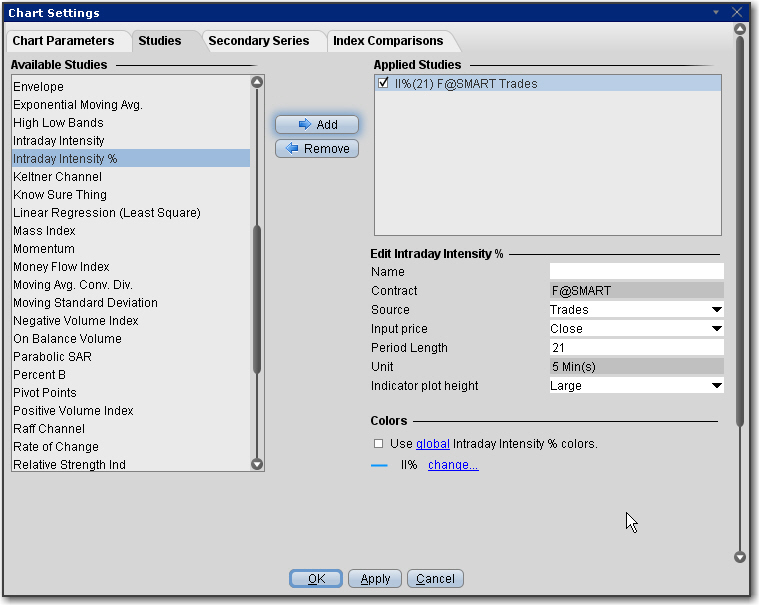Select Keltner Channel in Available Studies
The image size is (759, 605).
(x=58, y=177)
